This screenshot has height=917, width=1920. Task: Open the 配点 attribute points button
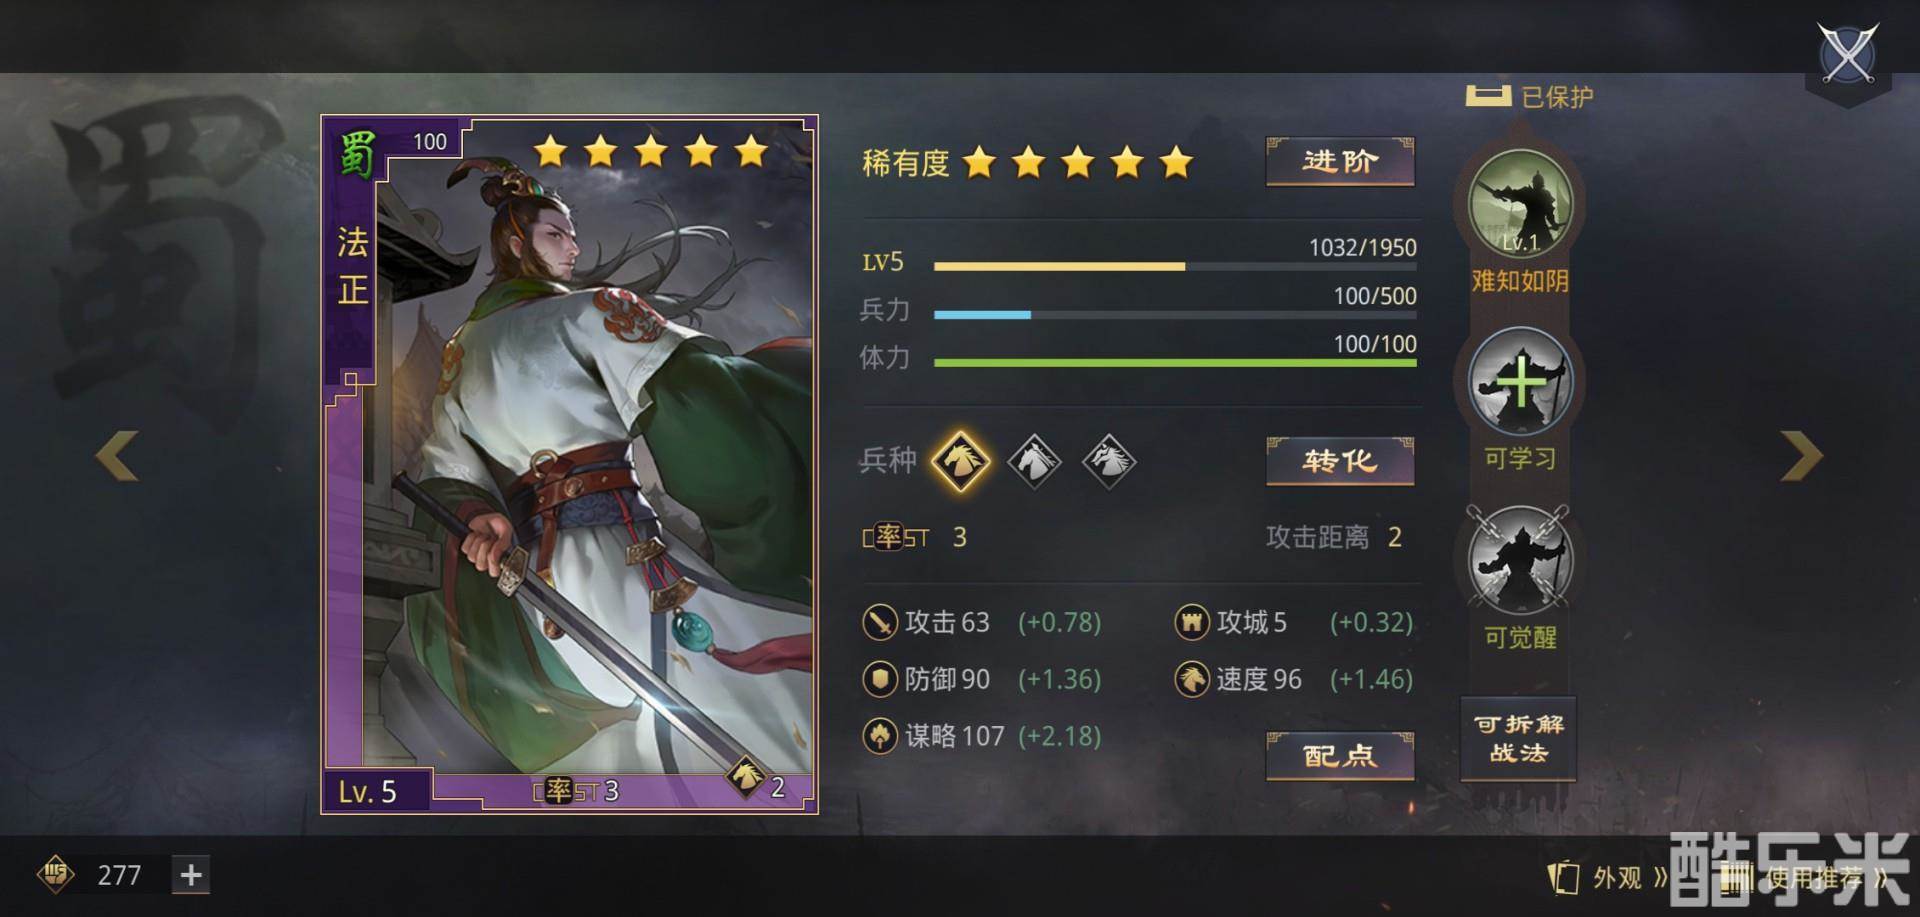click(x=1340, y=756)
